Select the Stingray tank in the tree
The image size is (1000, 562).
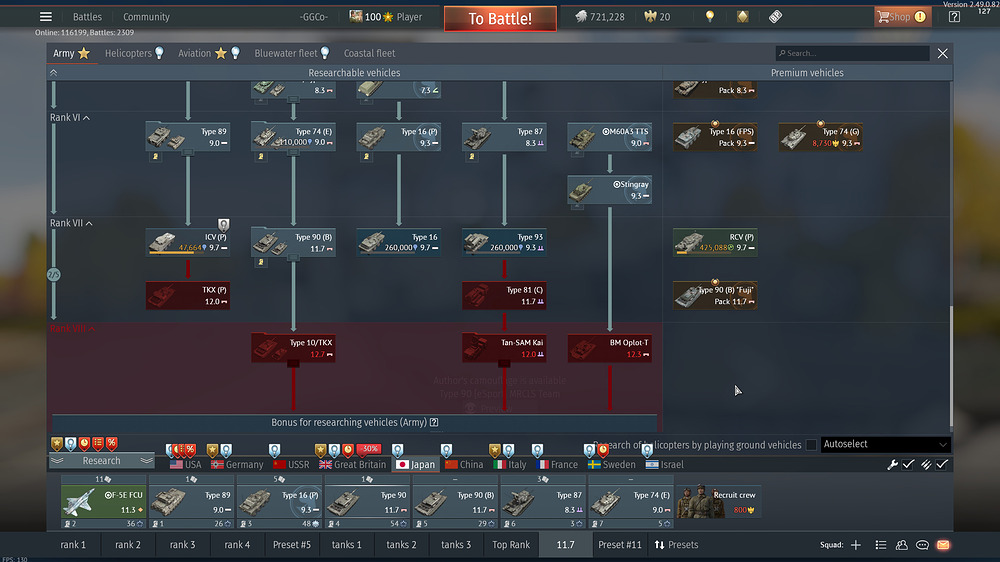pyautogui.click(x=609, y=190)
